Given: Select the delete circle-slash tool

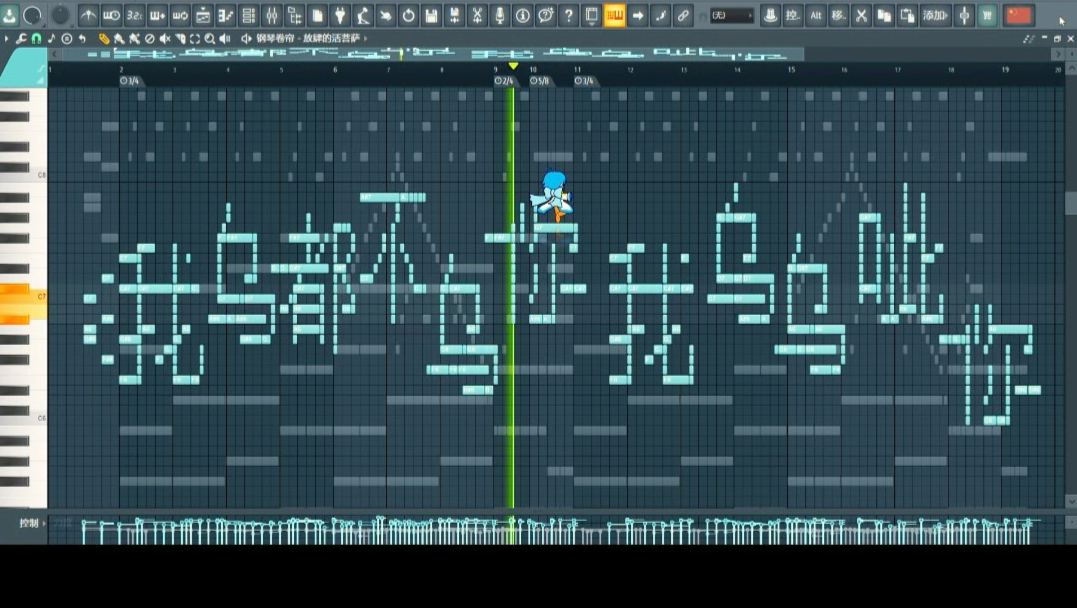Looking at the screenshot, I should [149, 38].
